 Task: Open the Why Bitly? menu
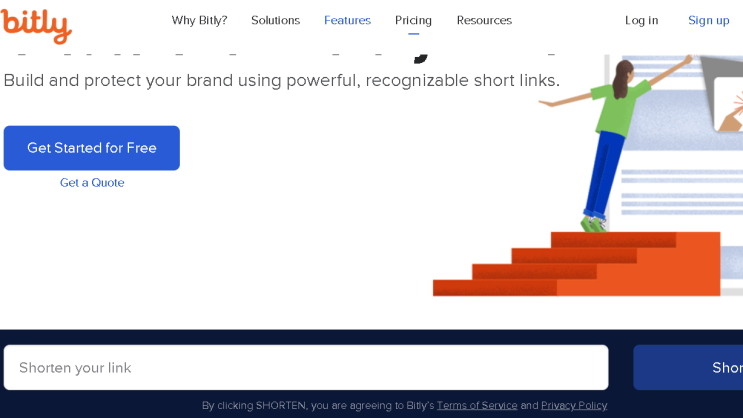[x=199, y=20]
